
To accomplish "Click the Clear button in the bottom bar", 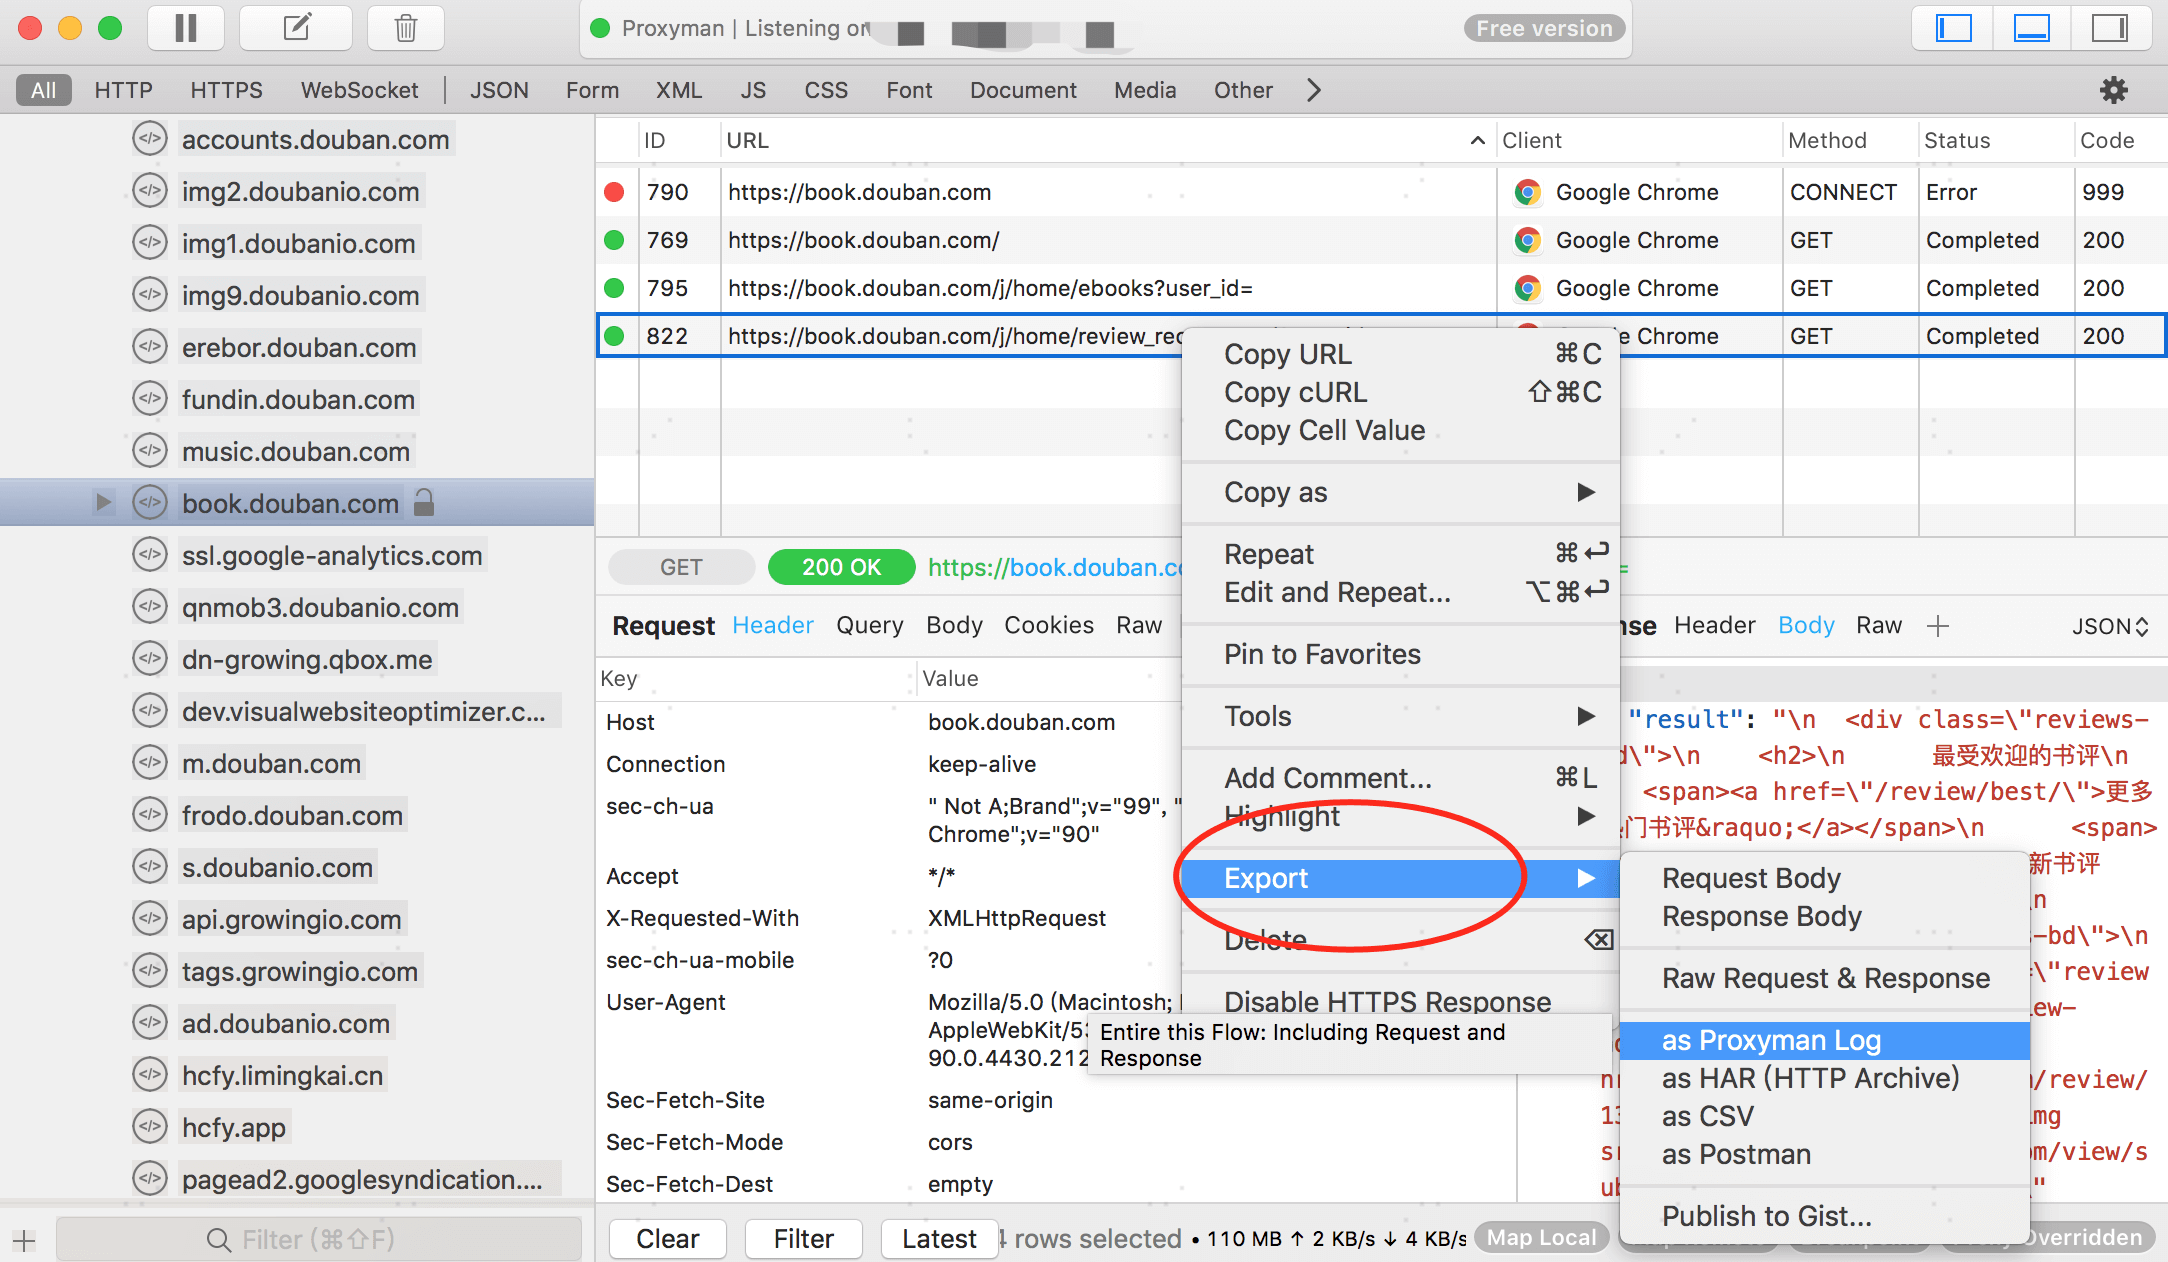I will [x=667, y=1239].
